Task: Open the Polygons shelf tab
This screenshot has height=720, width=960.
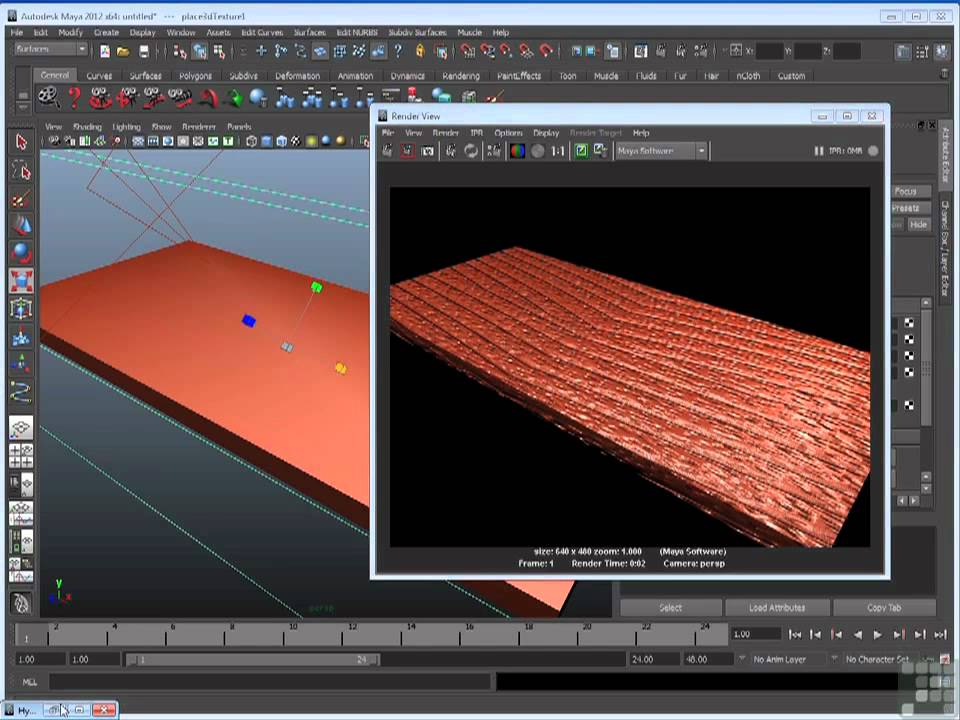Action: point(195,76)
